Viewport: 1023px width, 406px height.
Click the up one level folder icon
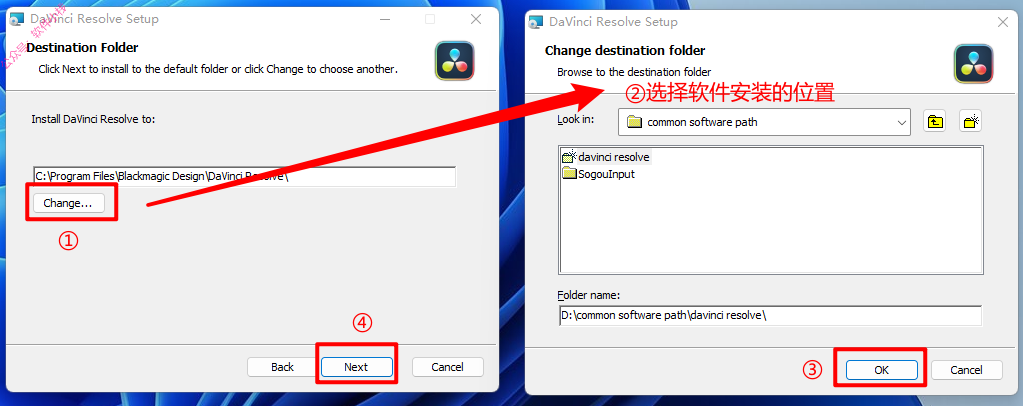pyautogui.click(x=935, y=121)
